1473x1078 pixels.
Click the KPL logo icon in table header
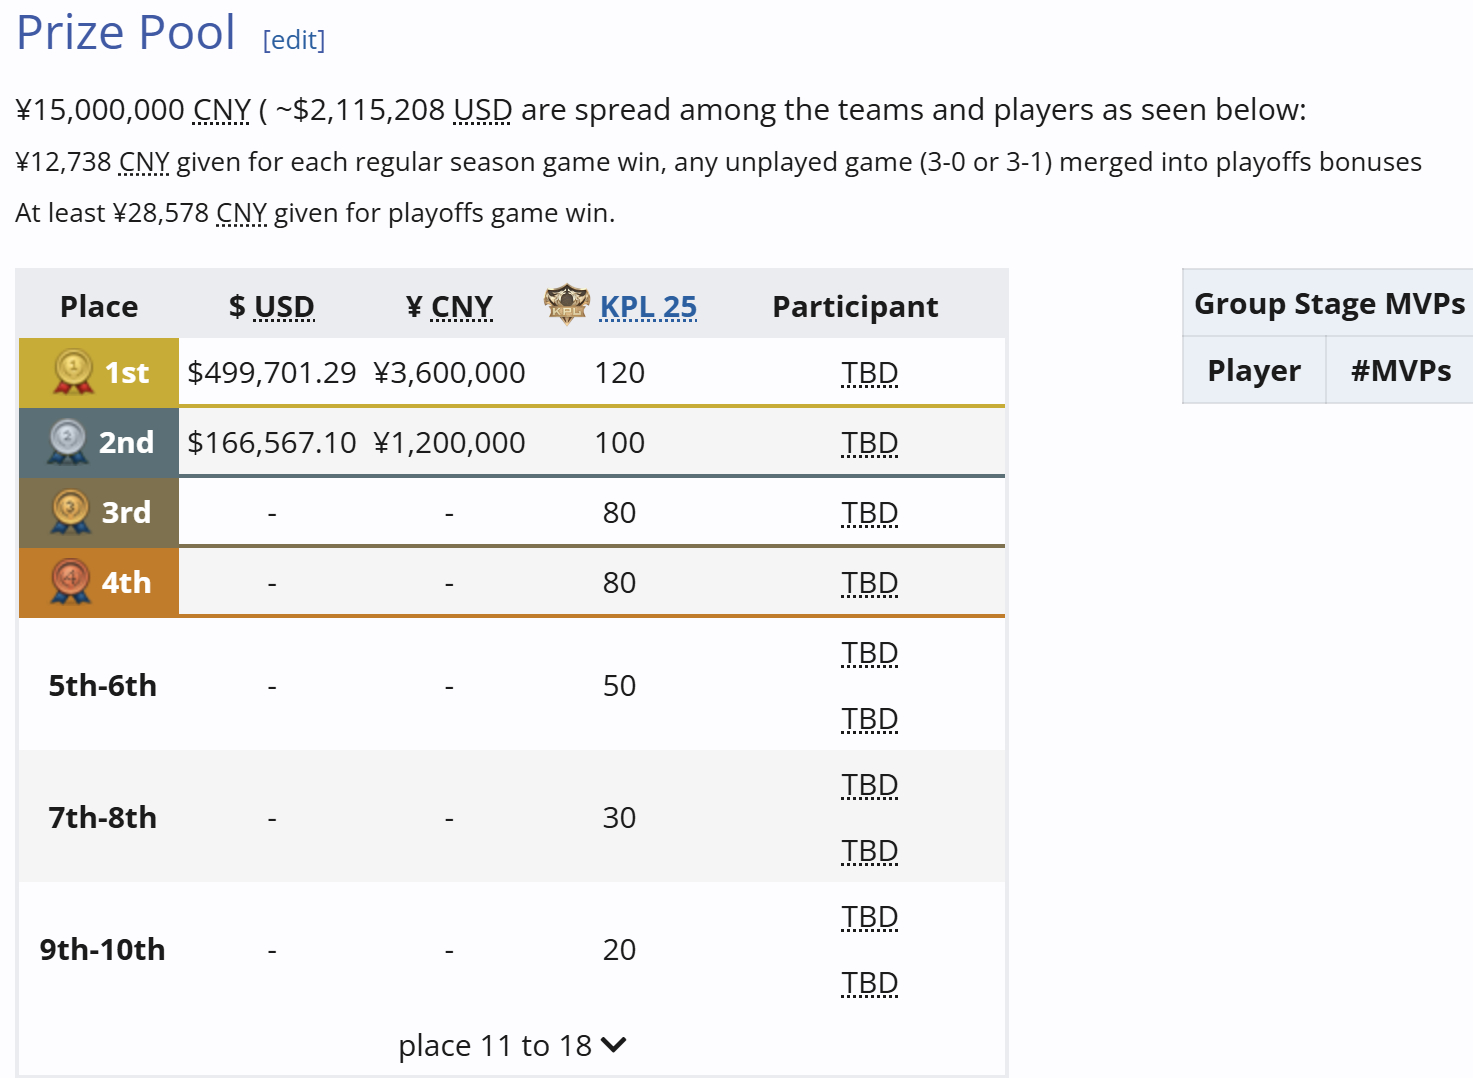[x=567, y=305]
